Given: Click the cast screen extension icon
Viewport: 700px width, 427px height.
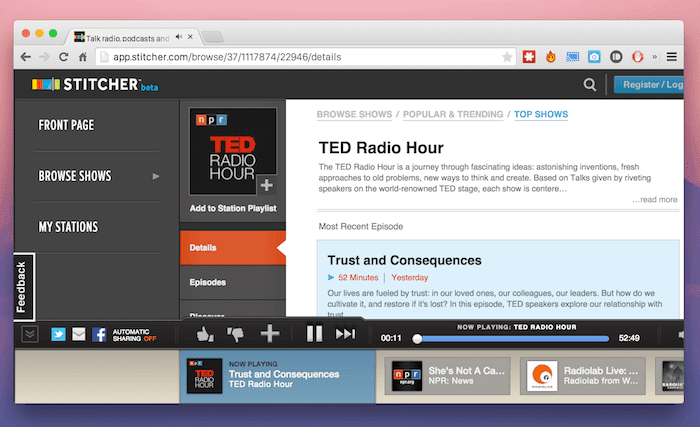Looking at the screenshot, I should coord(572,57).
